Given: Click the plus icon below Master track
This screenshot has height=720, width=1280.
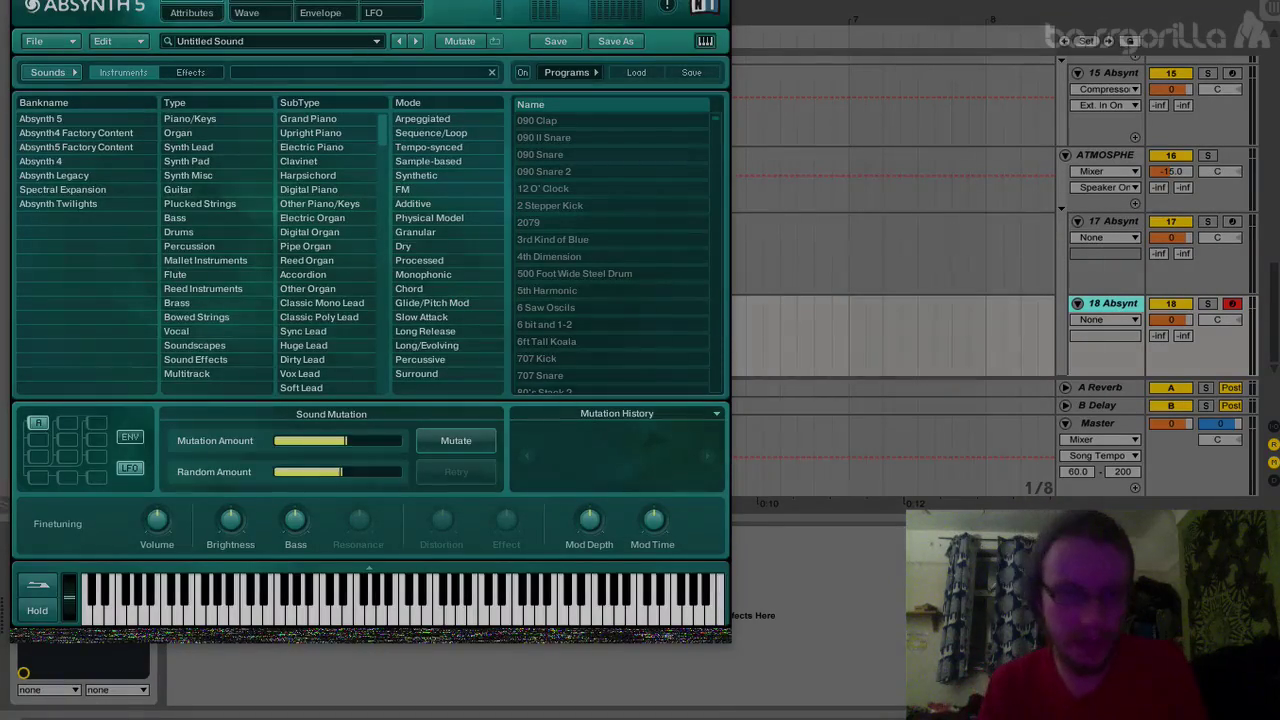Looking at the screenshot, I should click(x=1134, y=488).
